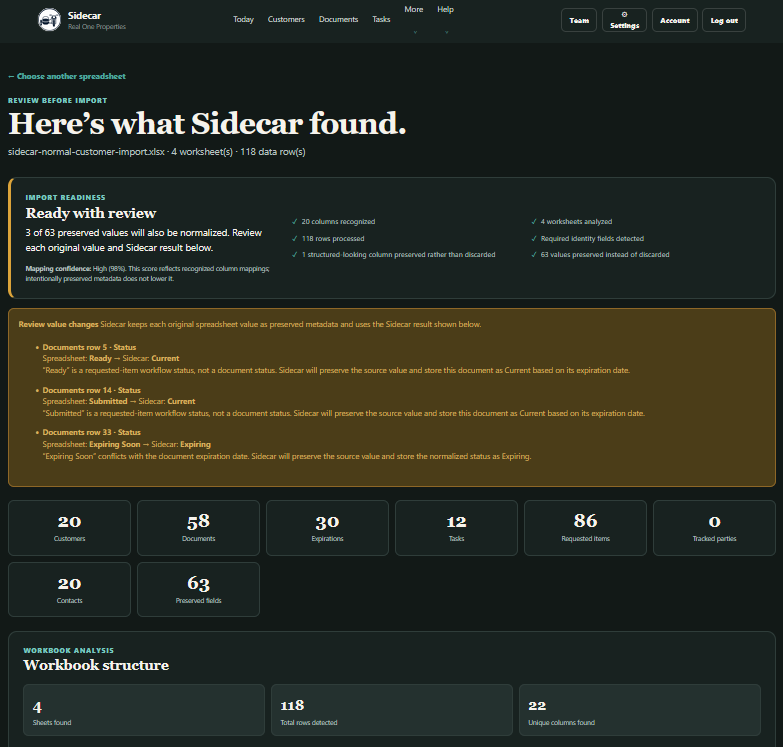This screenshot has width=783, height=747.
Task: Click the checkmark beside 4 worksheets analyzed
Action: point(534,222)
